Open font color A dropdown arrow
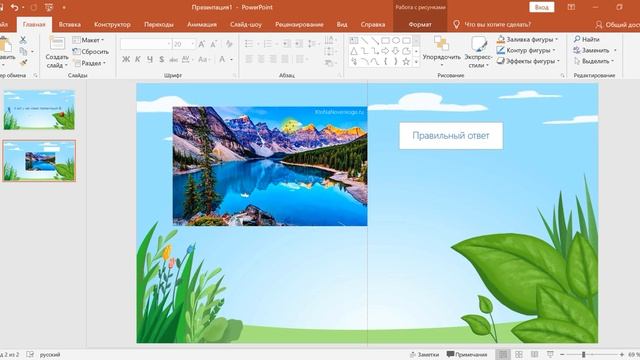 click(231, 60)
